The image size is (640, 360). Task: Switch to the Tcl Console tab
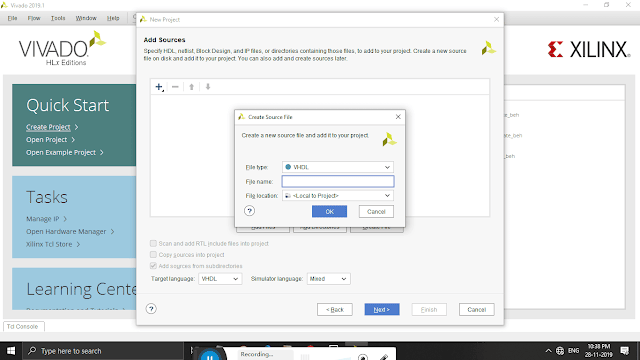(x=24, y=327)
